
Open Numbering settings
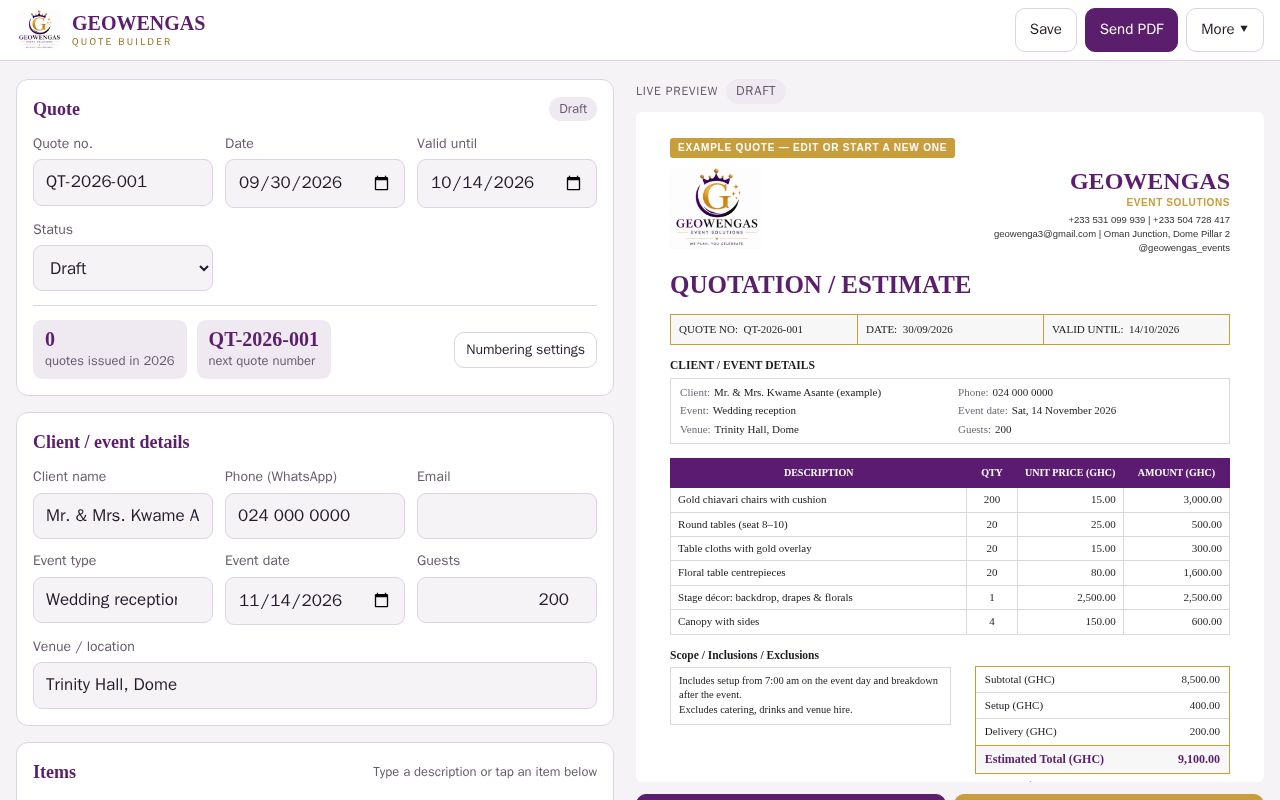525,350
